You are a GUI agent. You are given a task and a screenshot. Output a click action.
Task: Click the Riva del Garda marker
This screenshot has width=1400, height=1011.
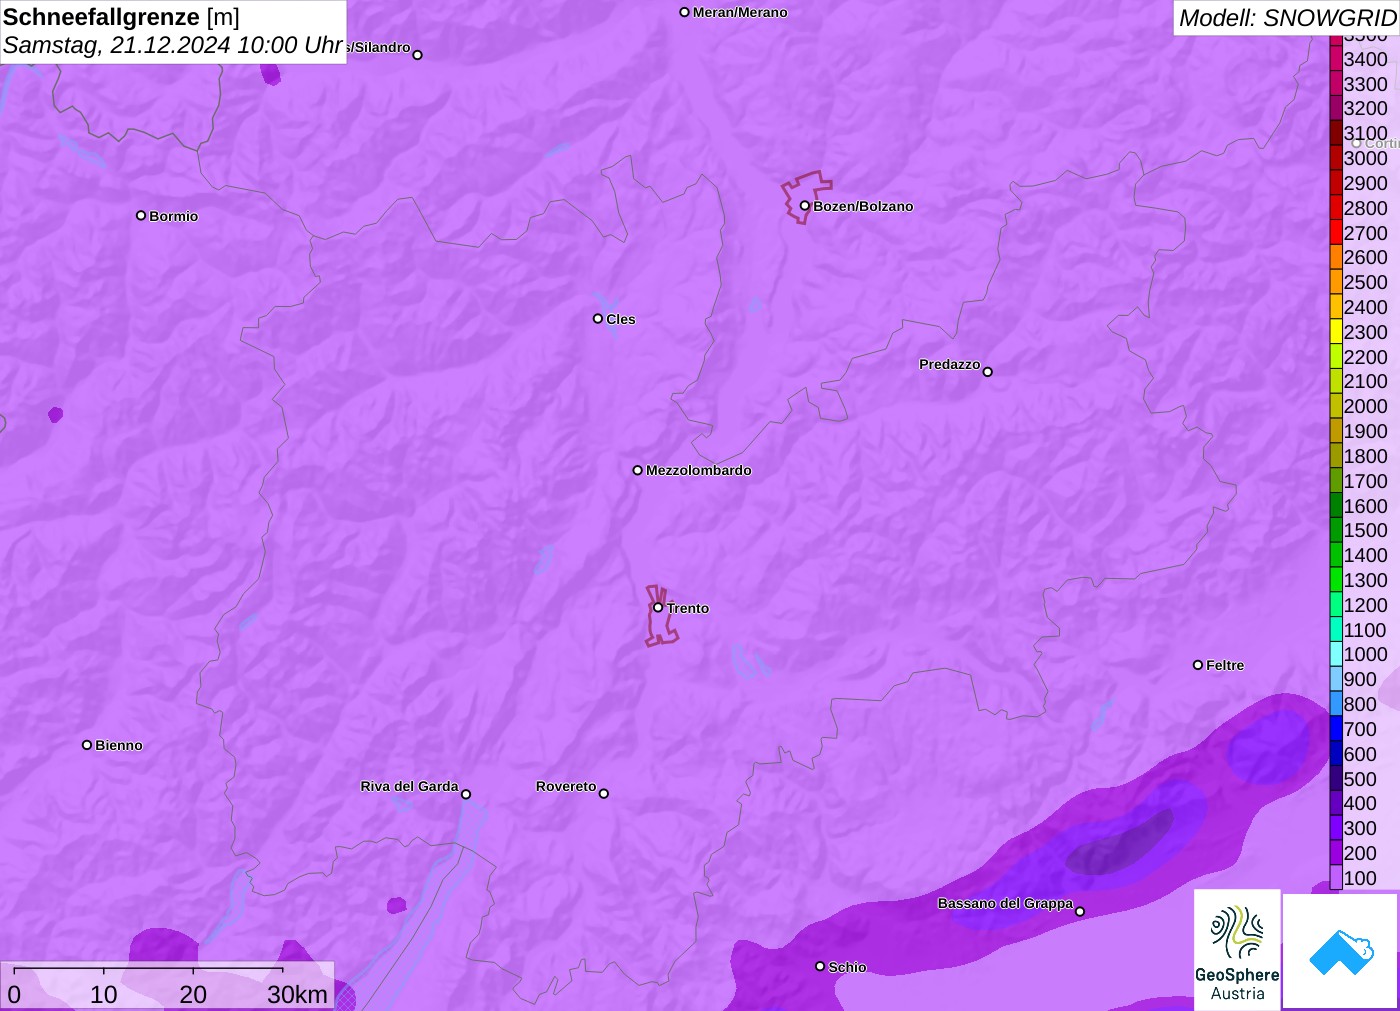466,794
